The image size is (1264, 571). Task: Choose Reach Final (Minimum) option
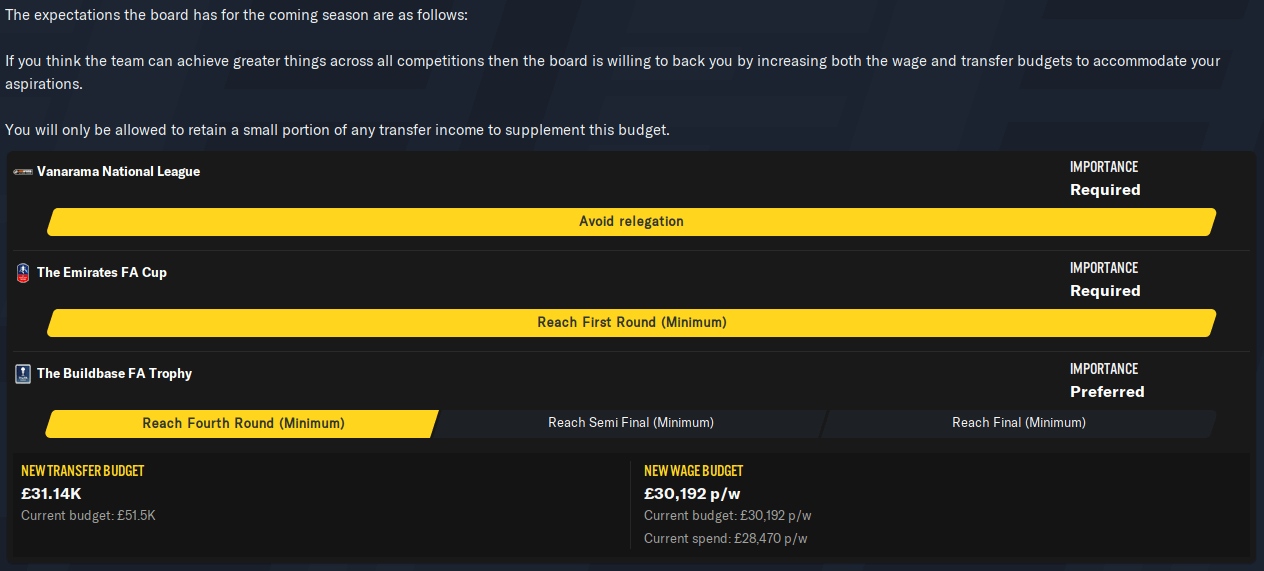[x=1019, y=424]
